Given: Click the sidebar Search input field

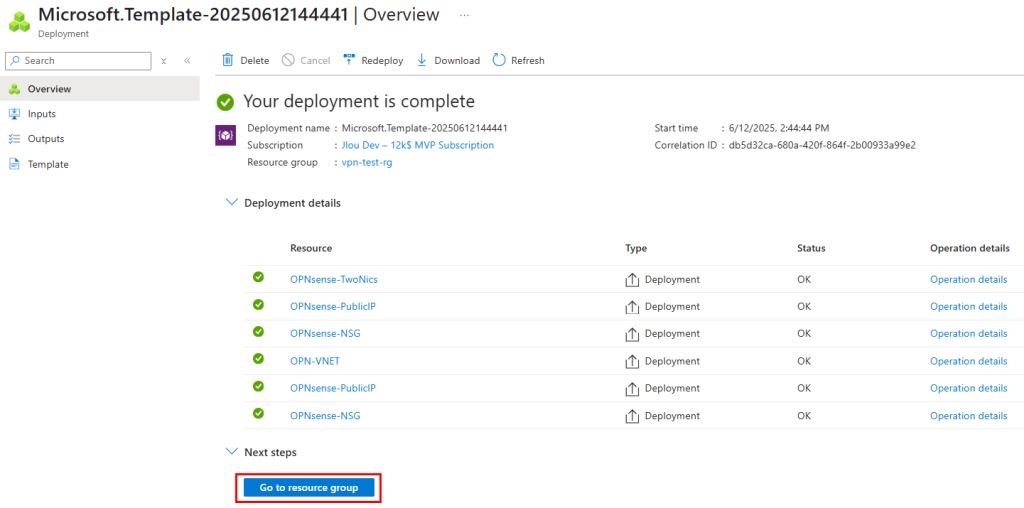Looking at the screenshot, I should click(78, 61).
